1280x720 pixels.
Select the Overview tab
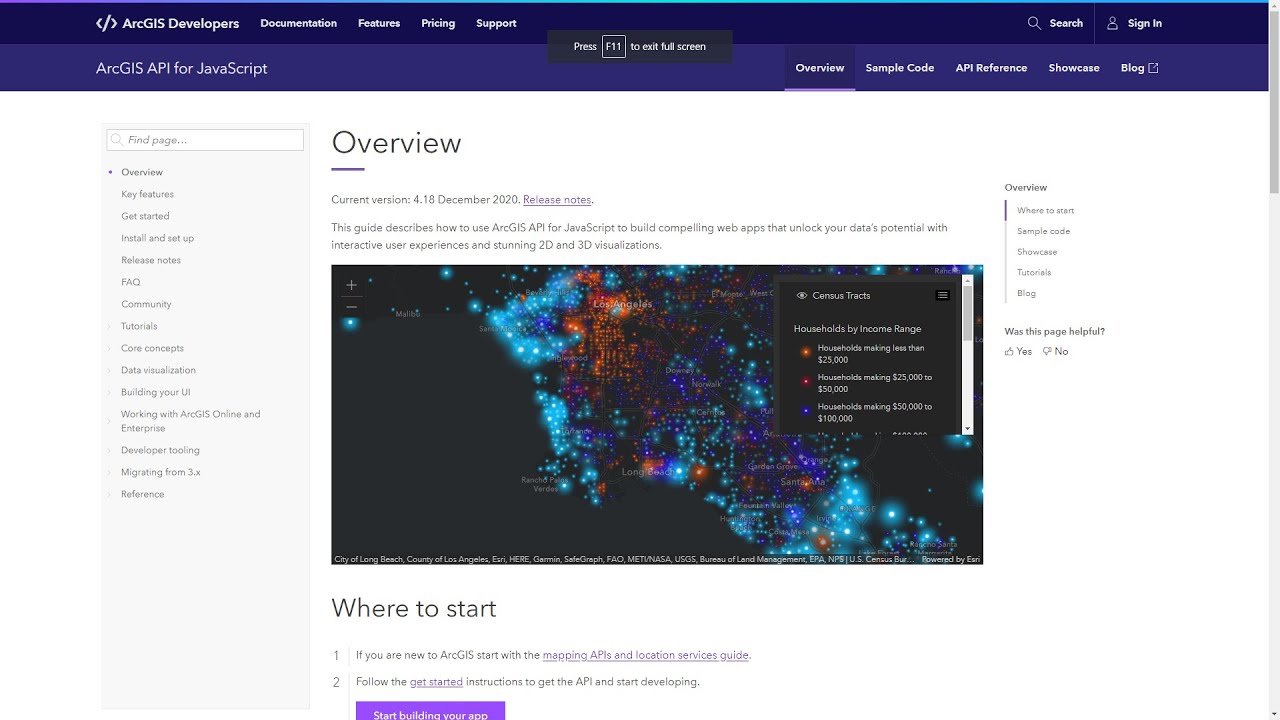click(x=820, y=68)
